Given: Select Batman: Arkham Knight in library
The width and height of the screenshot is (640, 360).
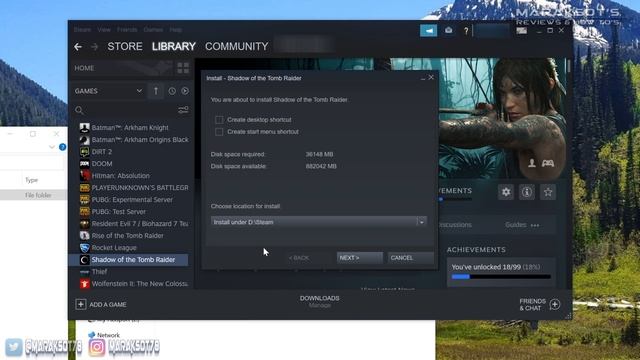Looking at the screenshot, I should [x=130, y=128].
